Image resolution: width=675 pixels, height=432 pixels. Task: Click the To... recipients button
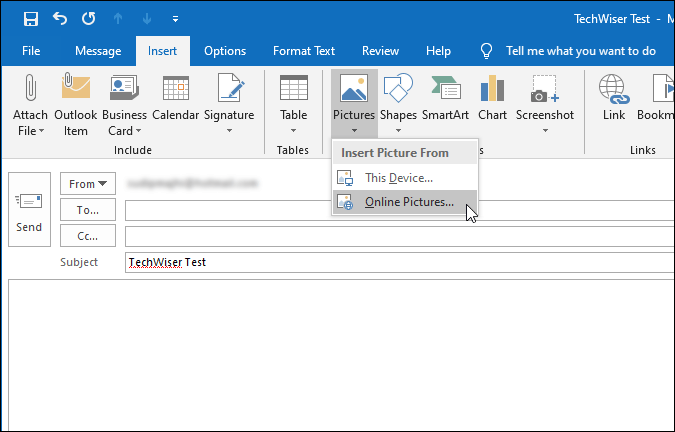point(88,210)
